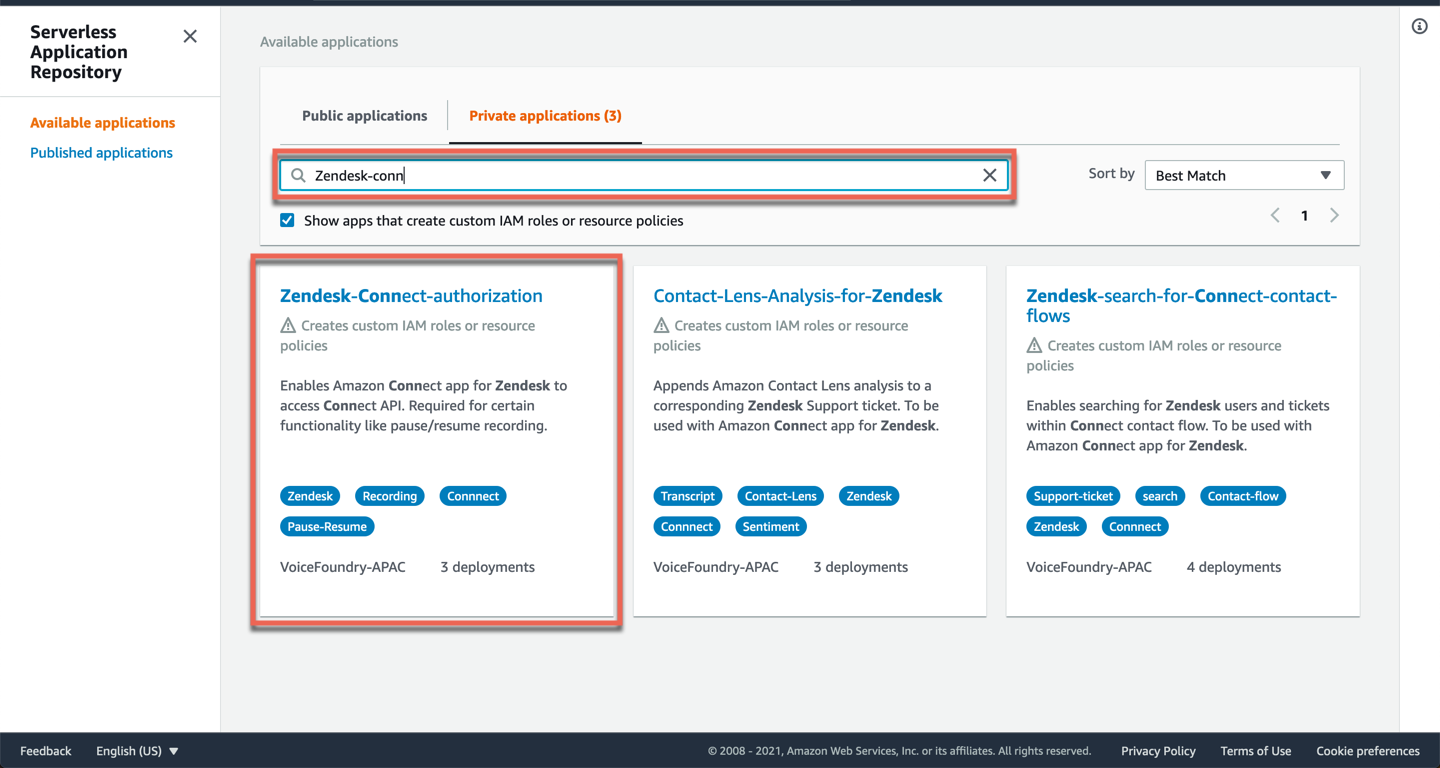This screenshot has width=1440, height=768.
Task: Click the Pause-Resume tag
Action: point(327,527)
